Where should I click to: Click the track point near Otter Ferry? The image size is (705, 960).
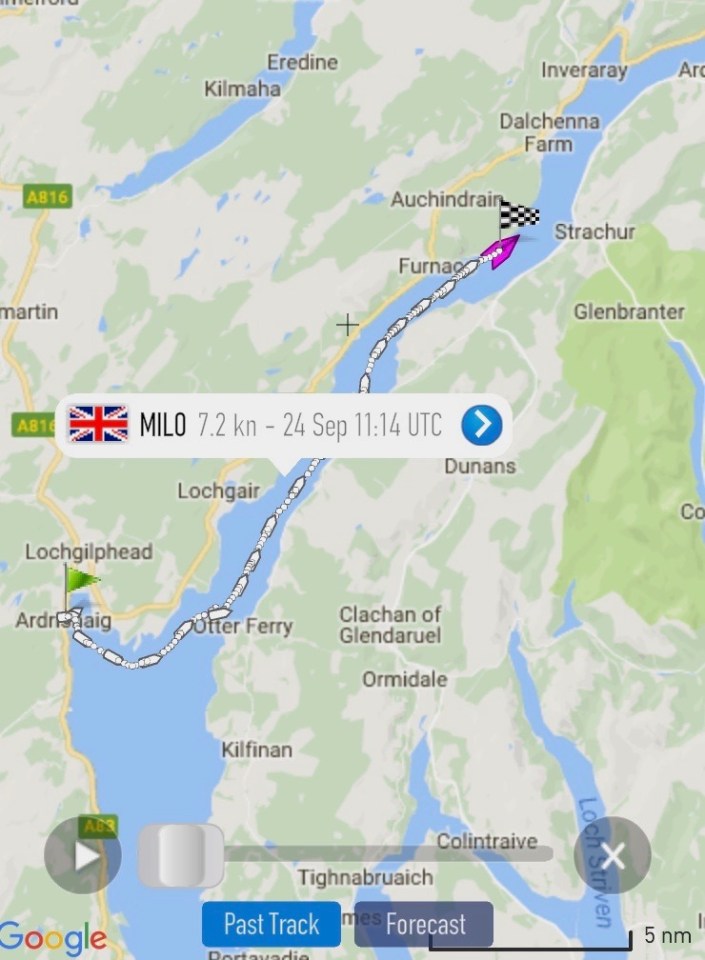pos(219,612)
